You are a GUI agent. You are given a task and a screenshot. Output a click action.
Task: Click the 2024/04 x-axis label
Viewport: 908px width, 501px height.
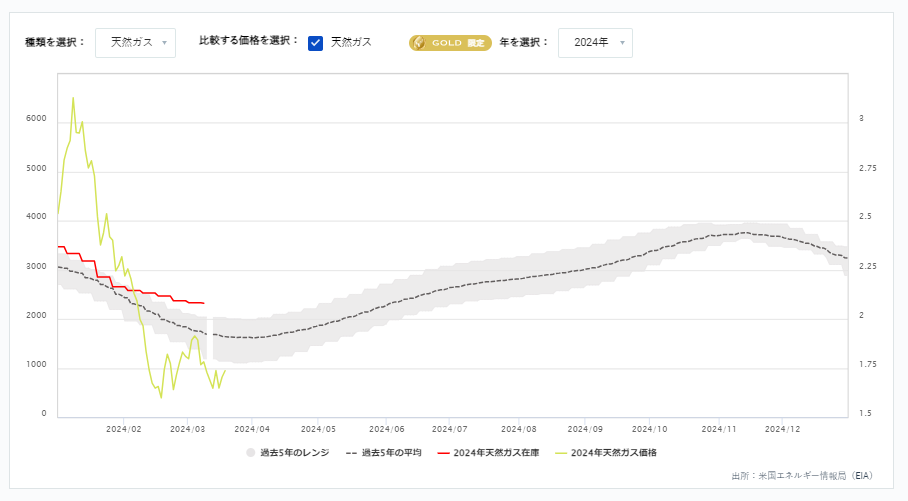click(x=252, y=429)
